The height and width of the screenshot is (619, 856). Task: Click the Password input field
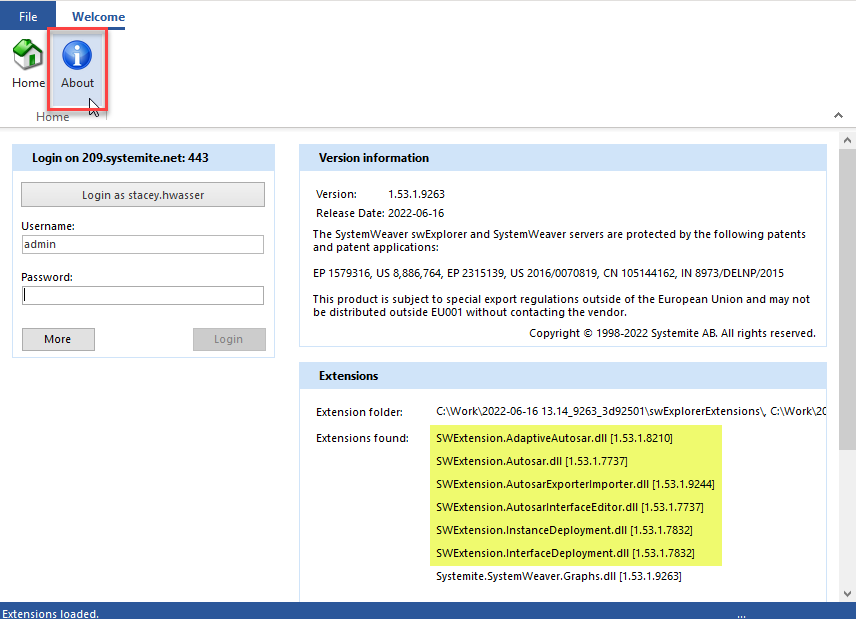click(142, 295)
